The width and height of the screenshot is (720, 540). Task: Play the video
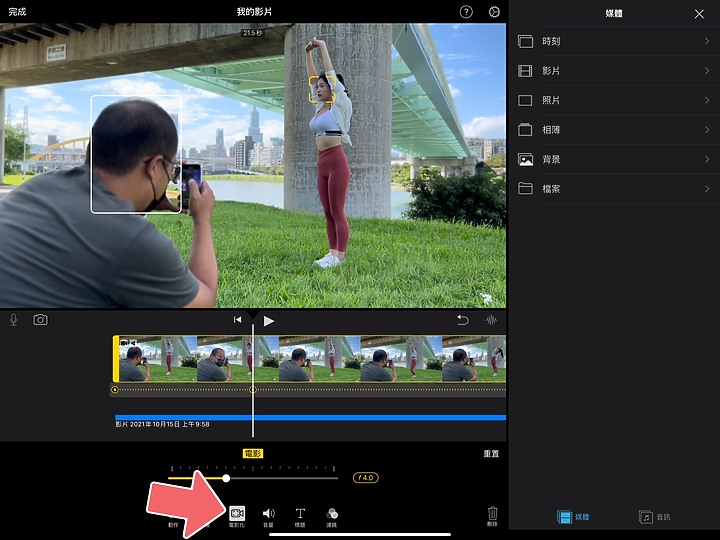coord(269,321)
